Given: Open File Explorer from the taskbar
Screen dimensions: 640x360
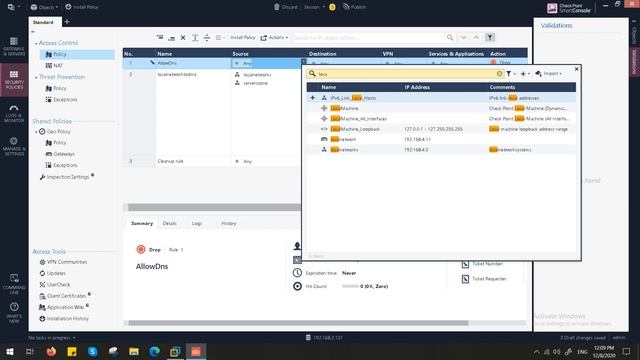Looking at the screenshot, I should click(133, 351).
